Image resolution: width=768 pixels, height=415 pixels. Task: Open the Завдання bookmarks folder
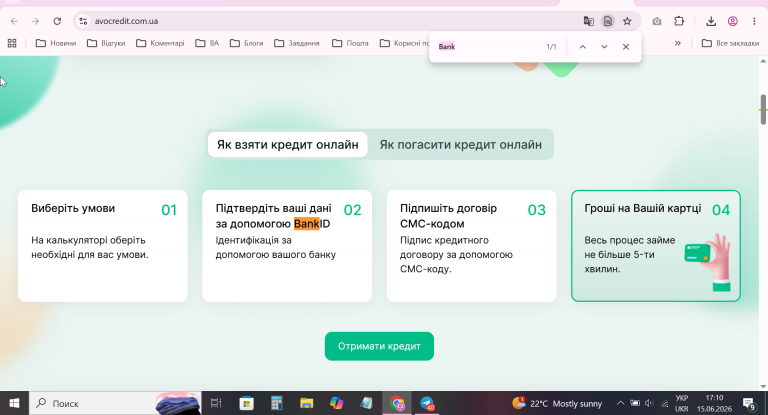tap(297, 43)
